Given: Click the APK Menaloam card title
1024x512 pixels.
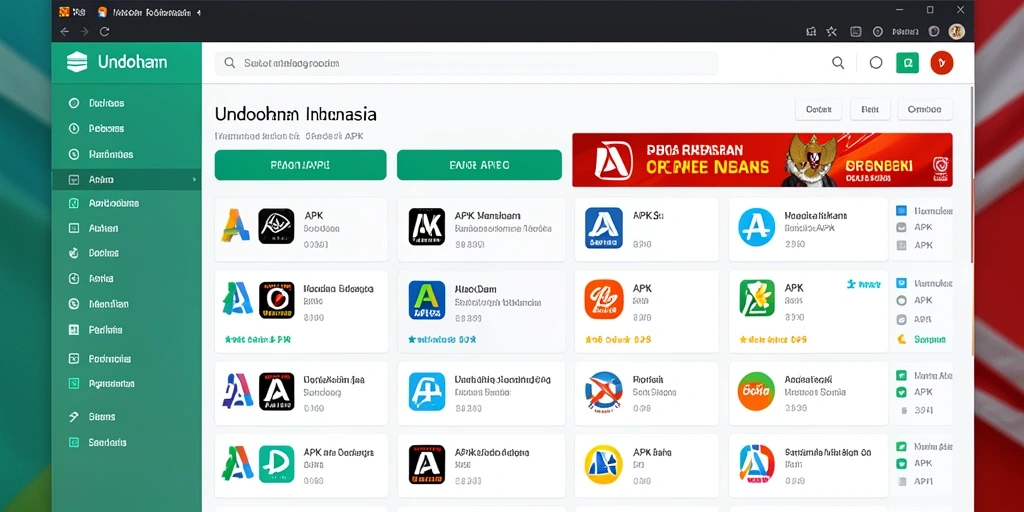Looking at the screenshot, I should (x=487, y=216).
